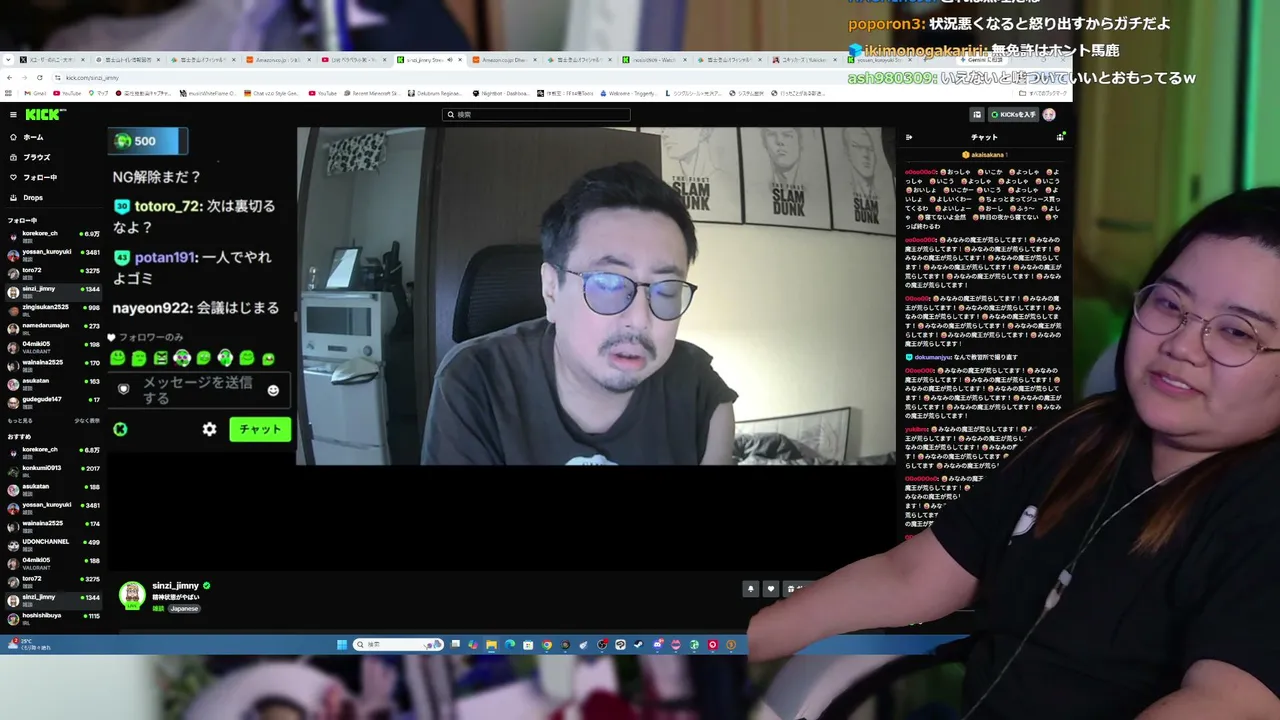1280x720 pixels.
Task: Open Google Chrome from the taskbar
Action: point(547,645)
